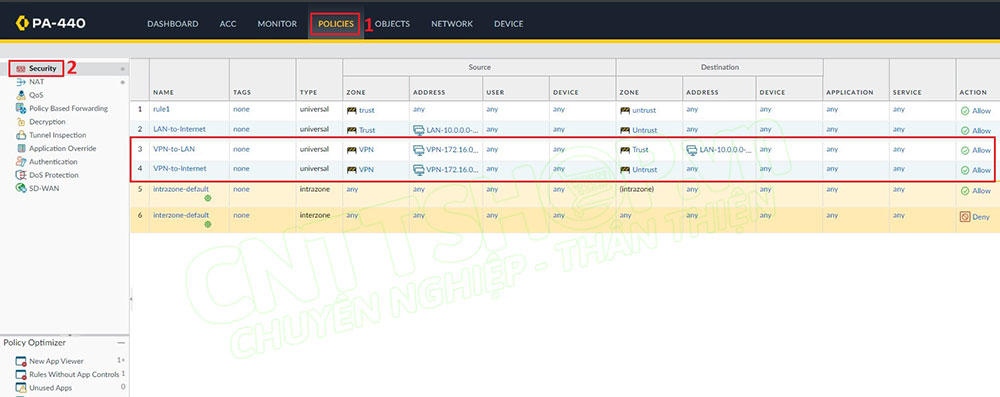Image resolution: width=1000 pixels, height=397 pixels.
Task: Click the Authentication icon
Action: coord(20,161)
